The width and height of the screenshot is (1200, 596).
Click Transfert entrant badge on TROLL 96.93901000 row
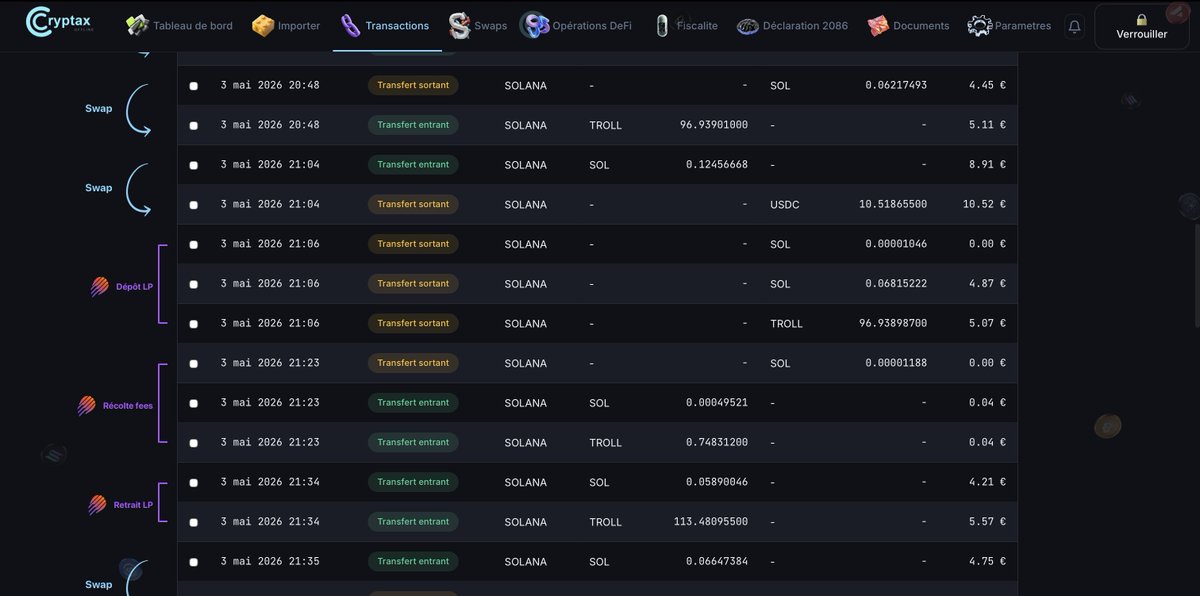pyautogui.click(x=413, y=125)
